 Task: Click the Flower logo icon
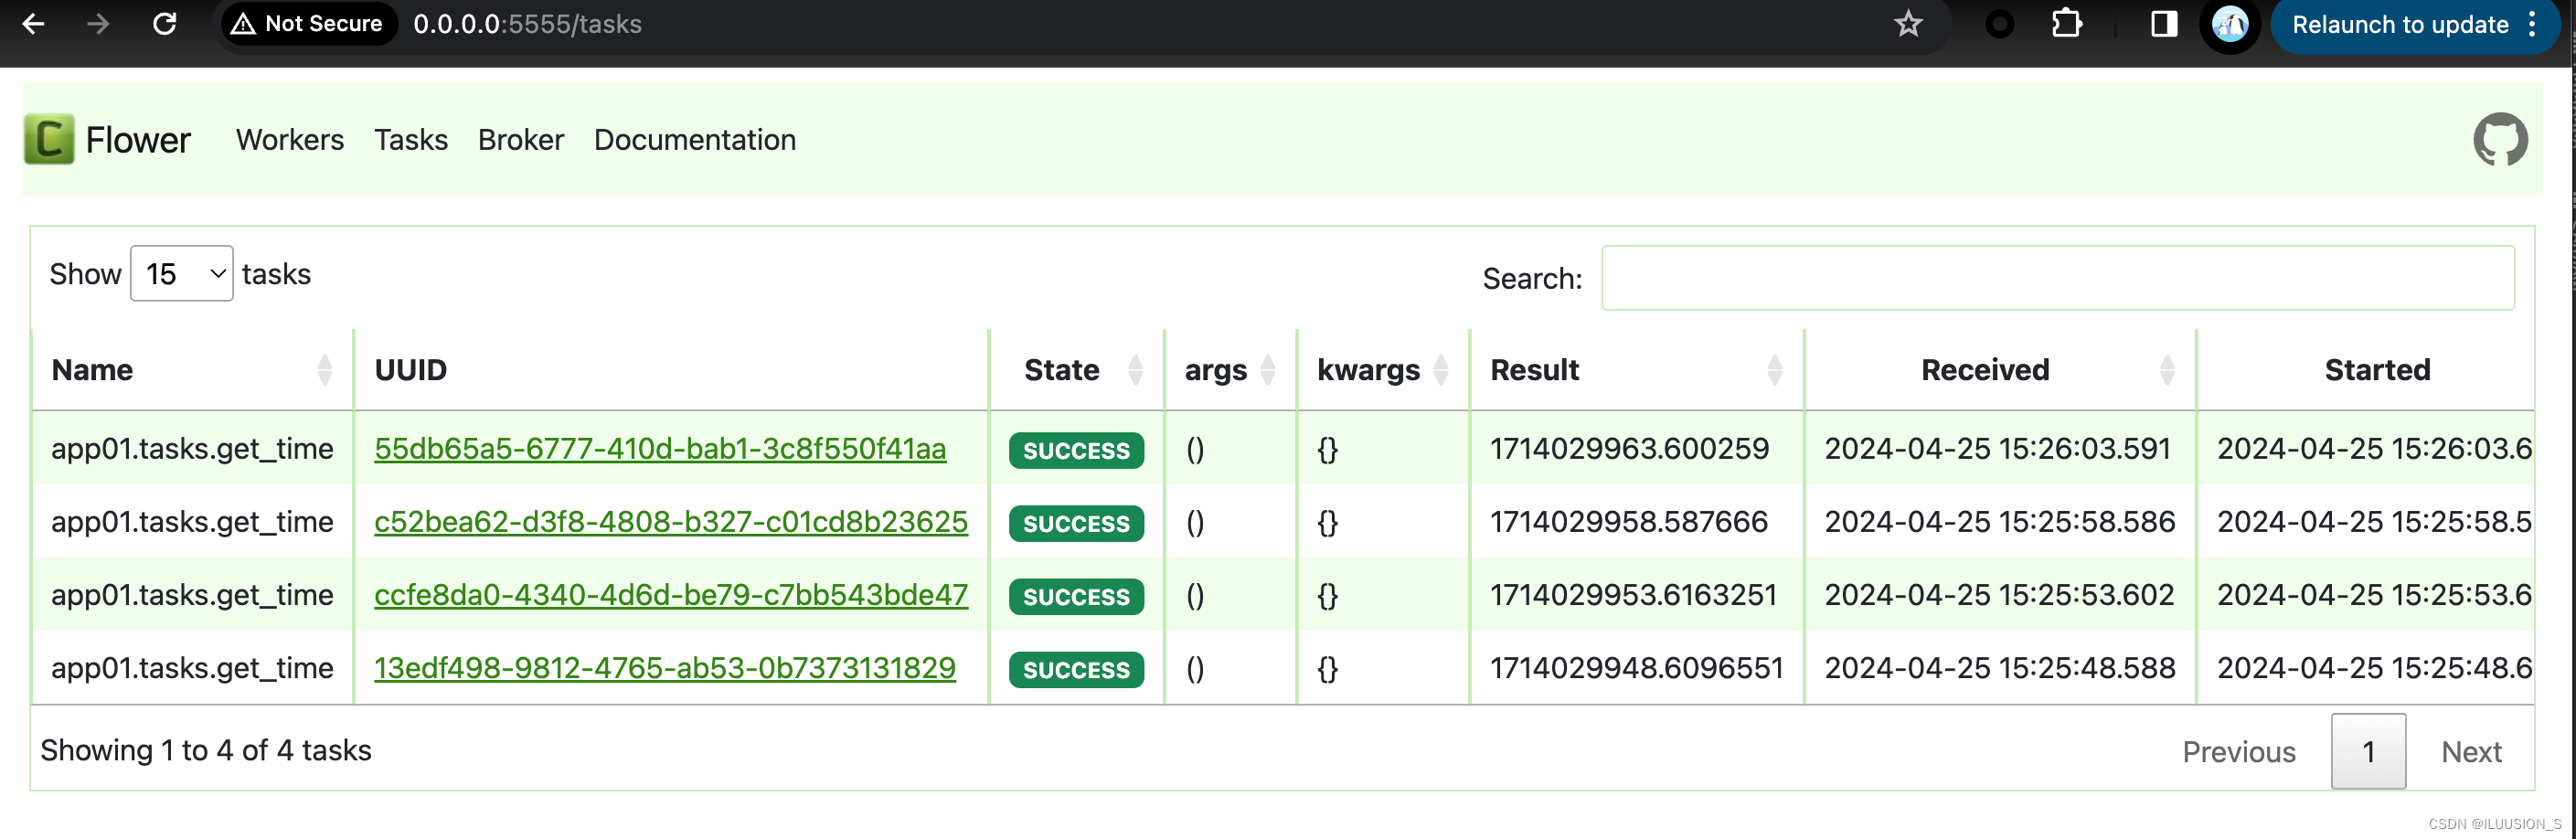49,139
